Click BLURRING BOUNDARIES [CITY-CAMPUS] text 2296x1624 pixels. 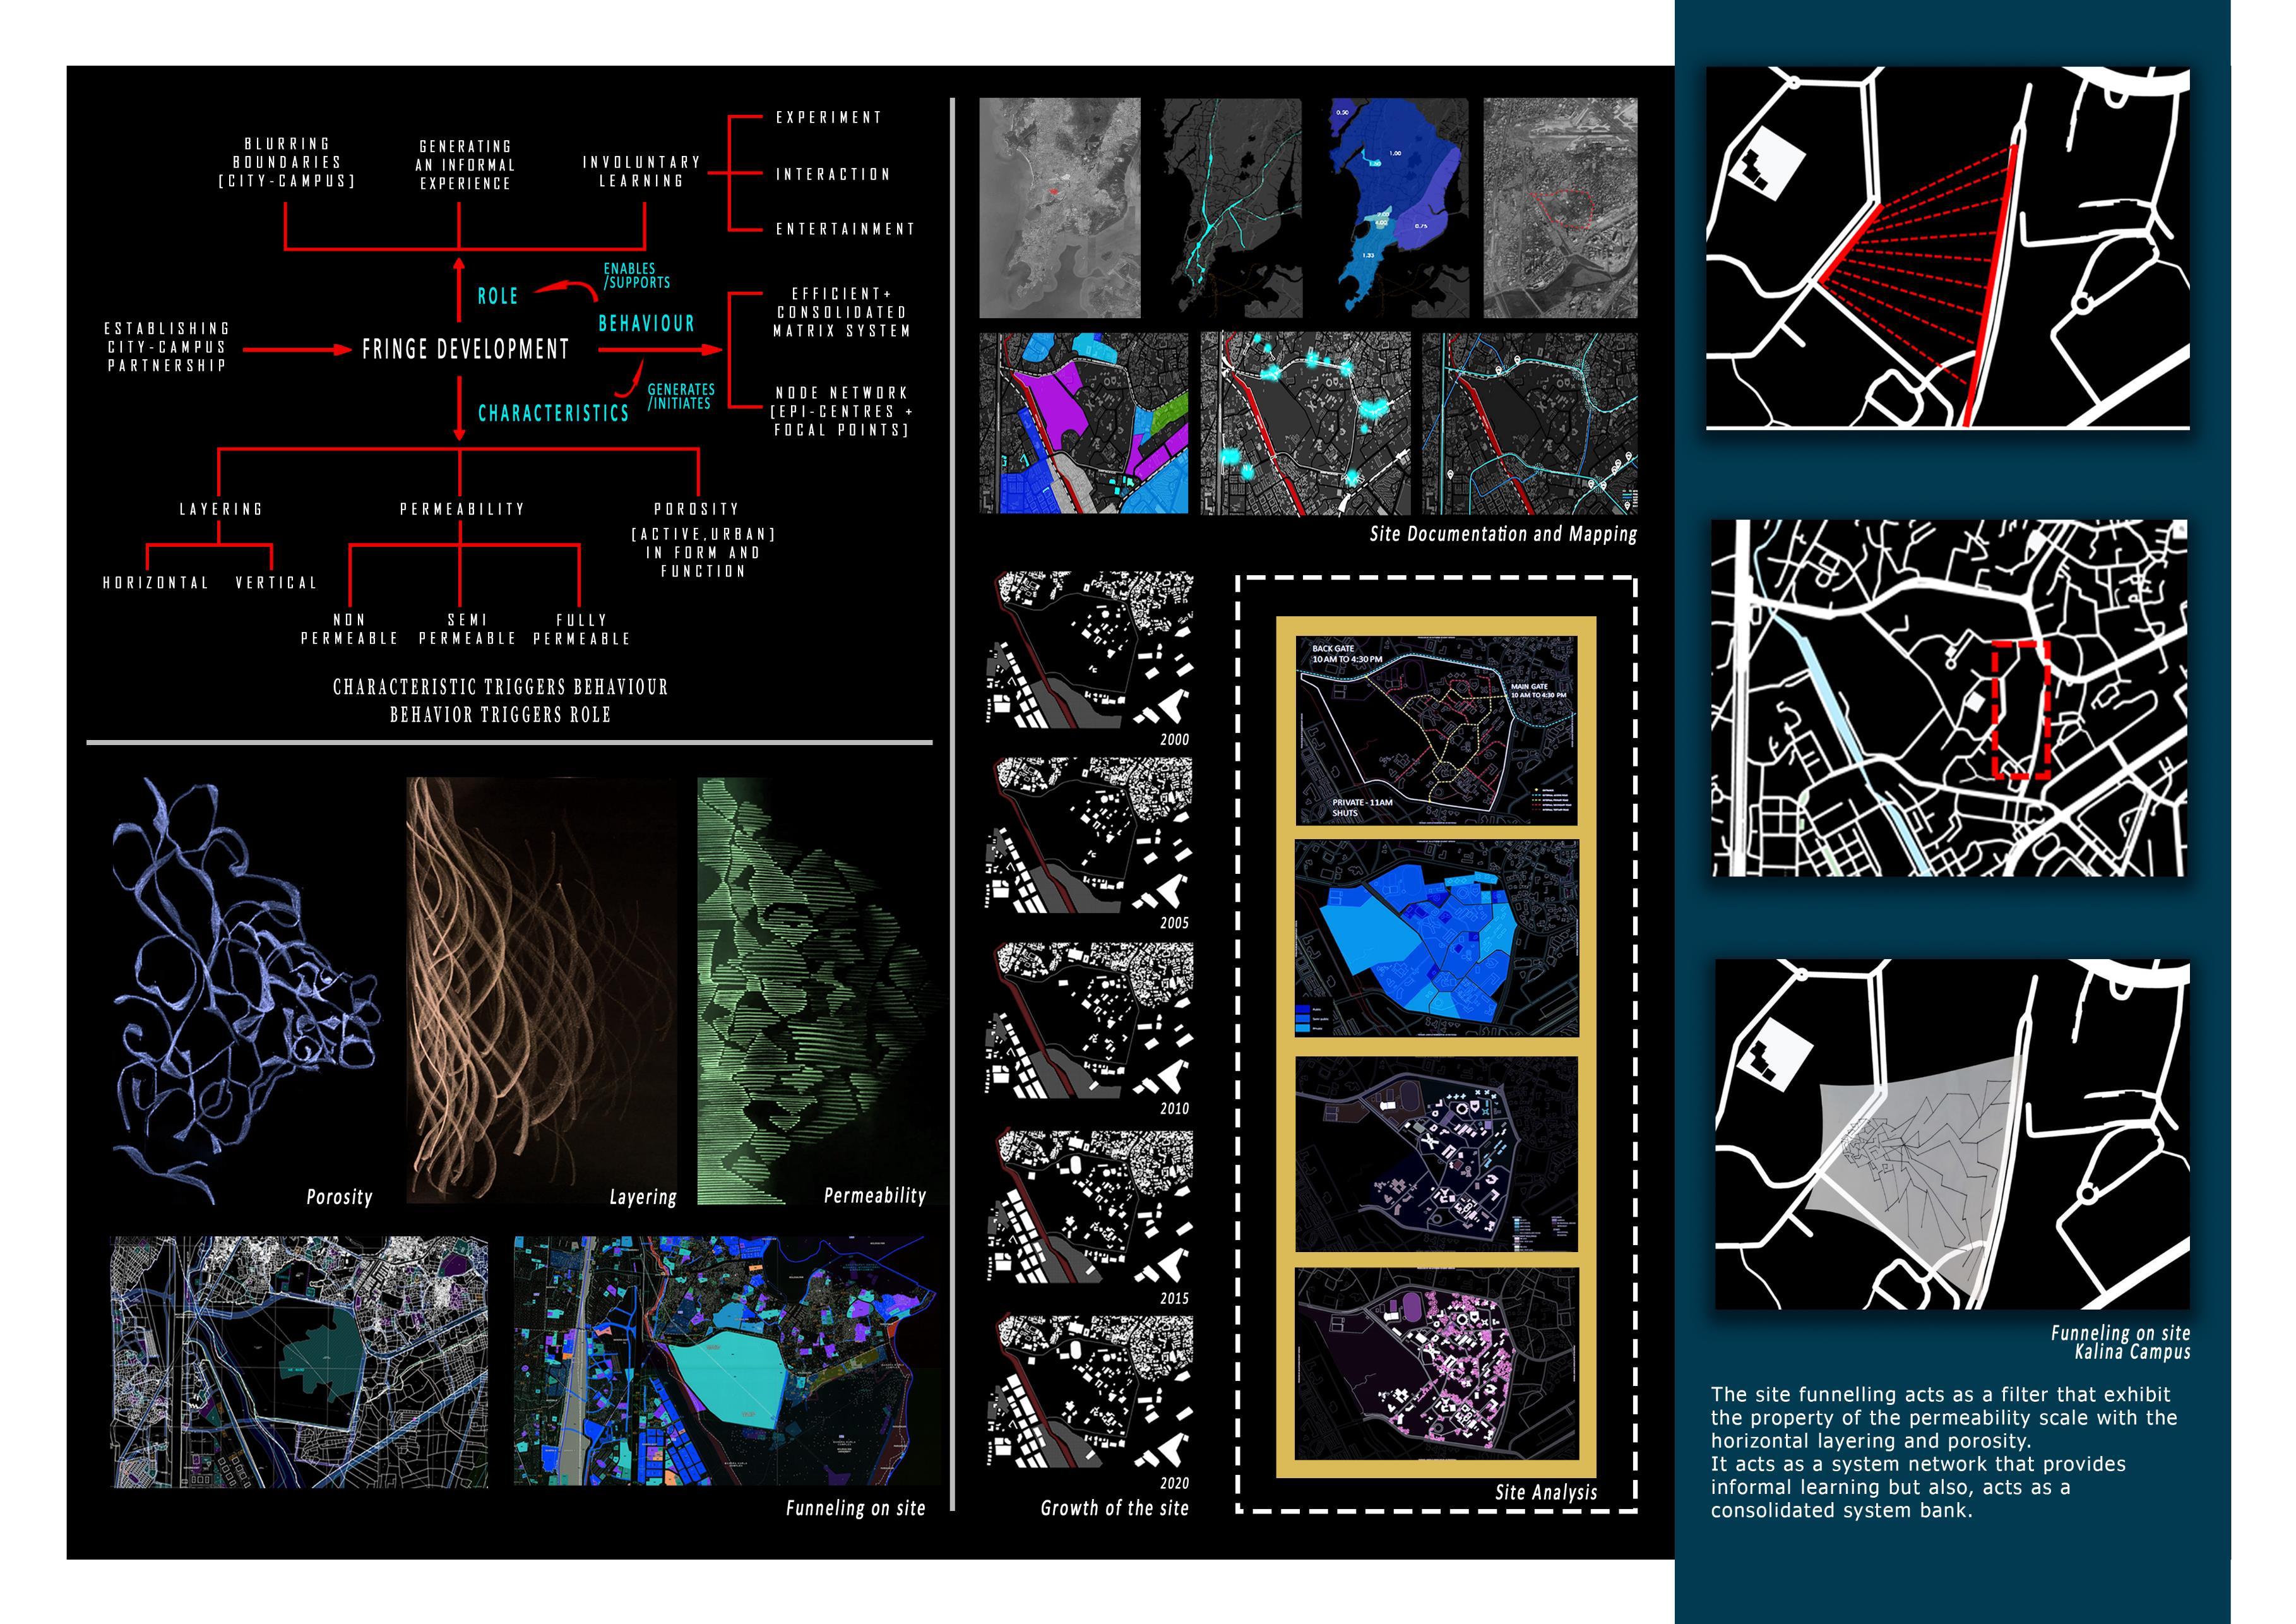pyautogui.click(x=287, y=162)
